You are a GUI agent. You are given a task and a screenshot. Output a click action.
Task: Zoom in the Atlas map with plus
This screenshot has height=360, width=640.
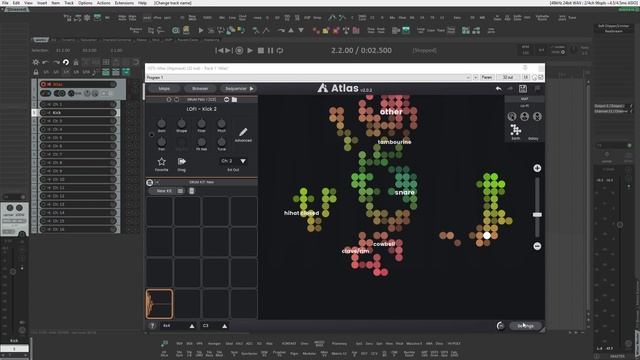pyautogui.click(x=537, y=168)
